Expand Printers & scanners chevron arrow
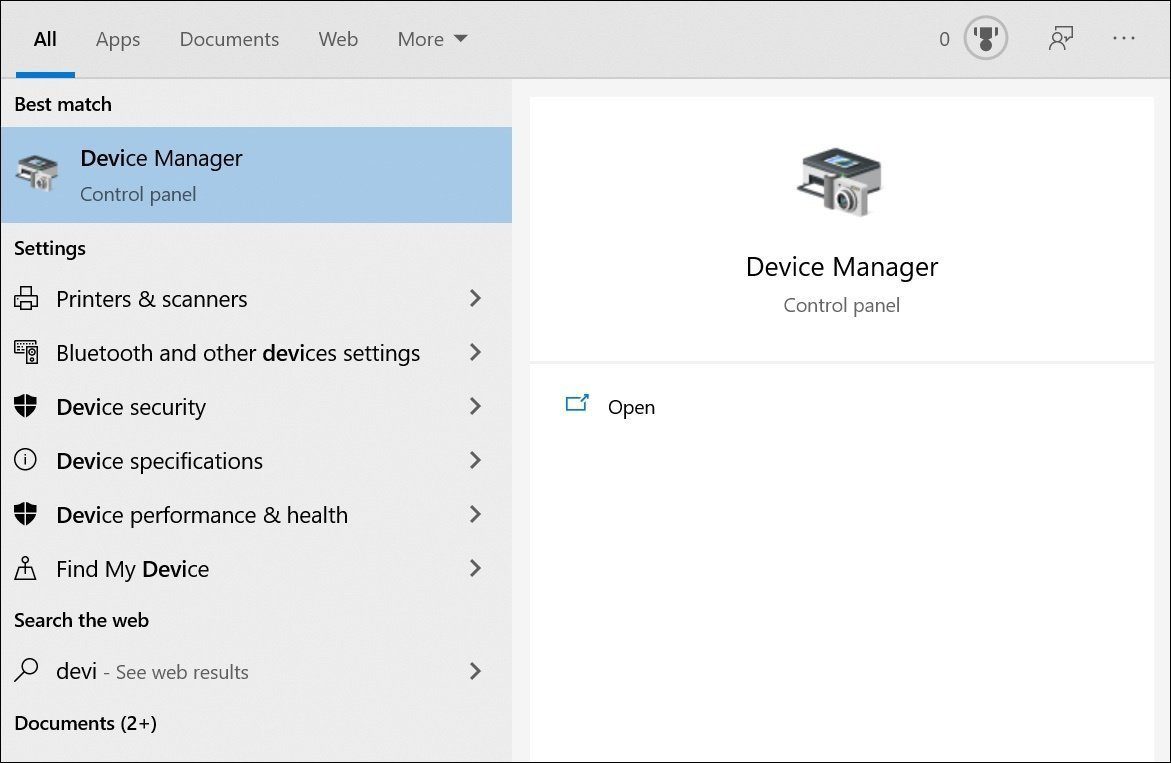The image size is (1171, 763). click(x=475, y=299)
